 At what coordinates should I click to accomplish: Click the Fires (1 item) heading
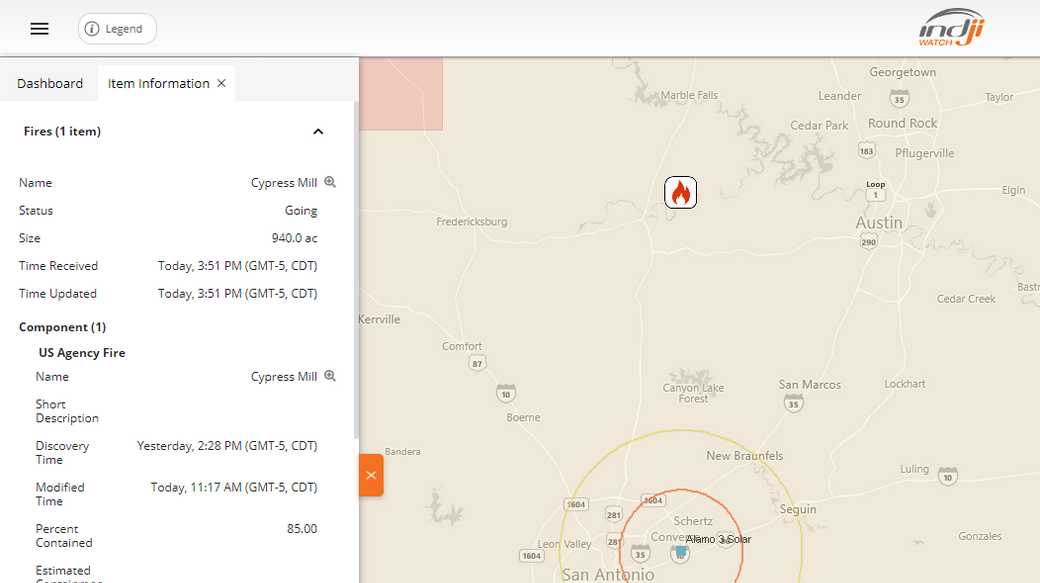coord(62,131)
